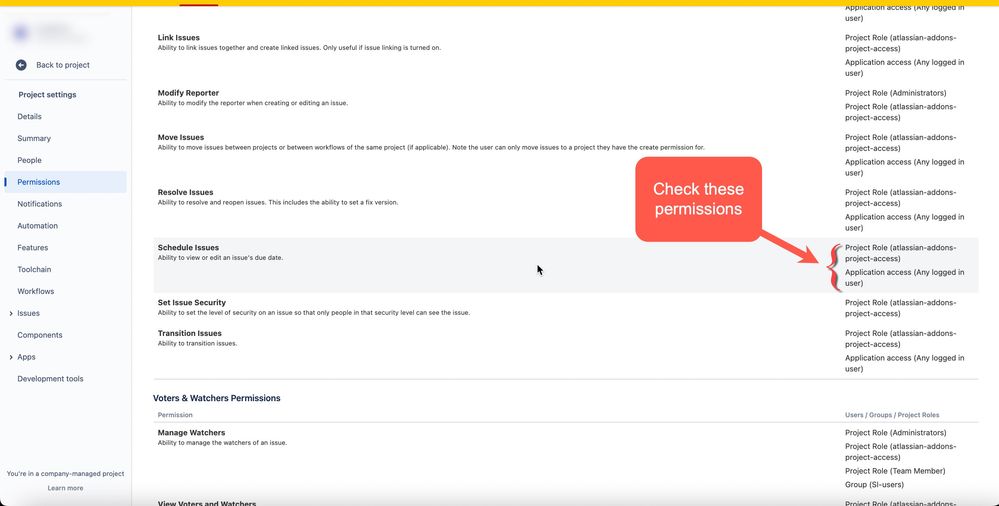Click Project Role (Team Member) entry

tap(895, 471)
